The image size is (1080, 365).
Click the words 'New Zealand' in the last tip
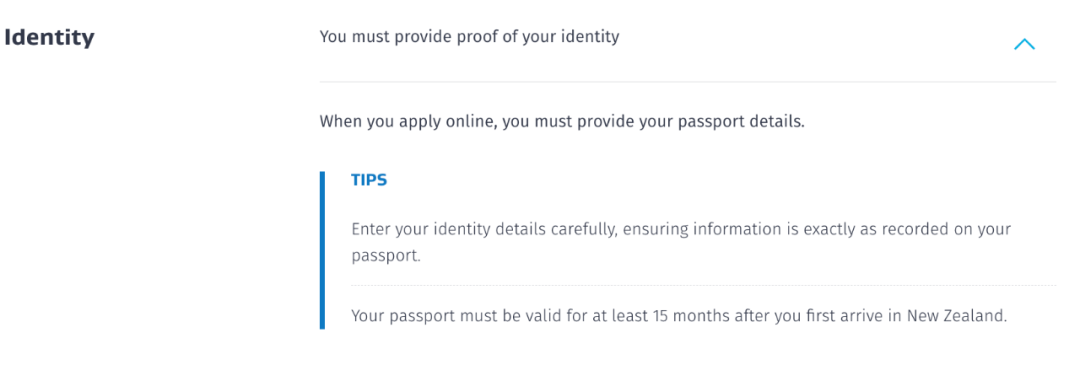956,317
